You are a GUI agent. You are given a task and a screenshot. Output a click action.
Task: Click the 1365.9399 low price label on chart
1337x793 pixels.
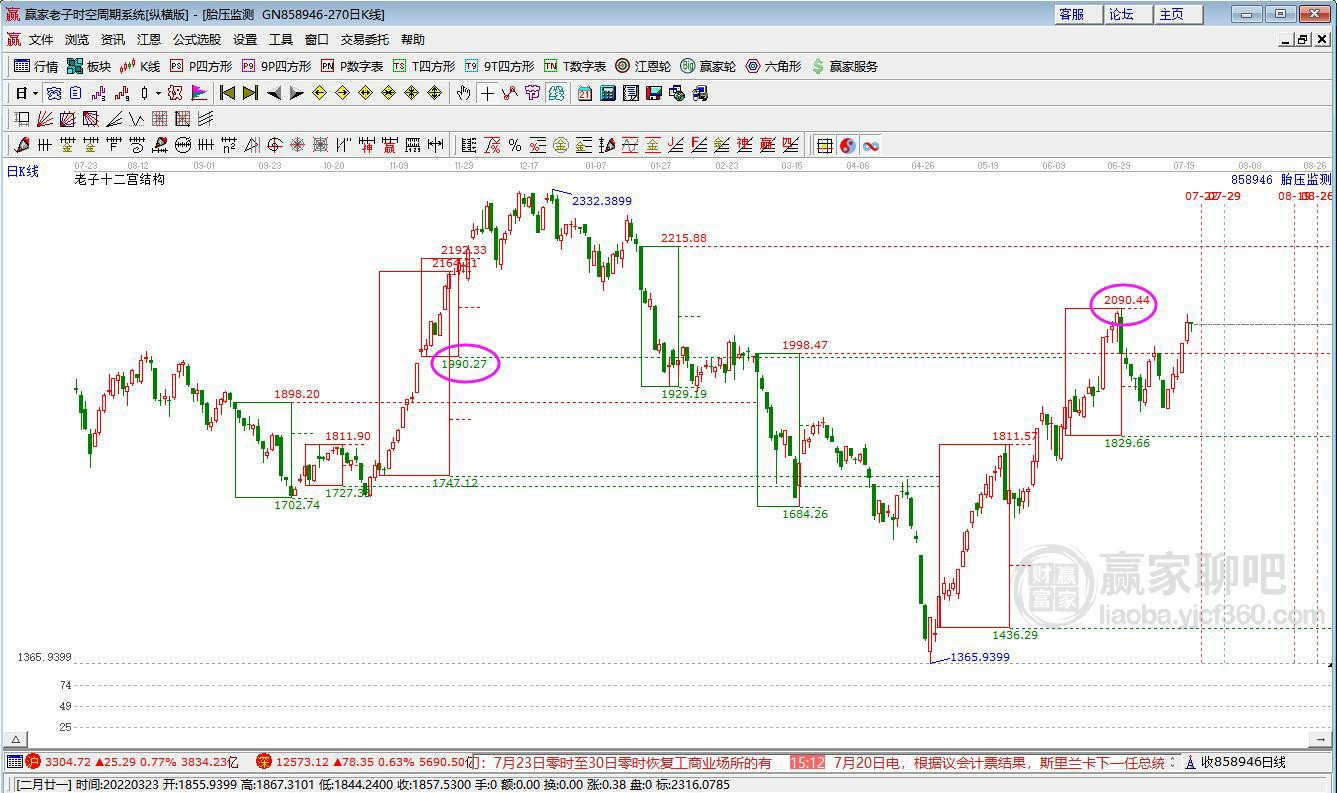[980, 657]
